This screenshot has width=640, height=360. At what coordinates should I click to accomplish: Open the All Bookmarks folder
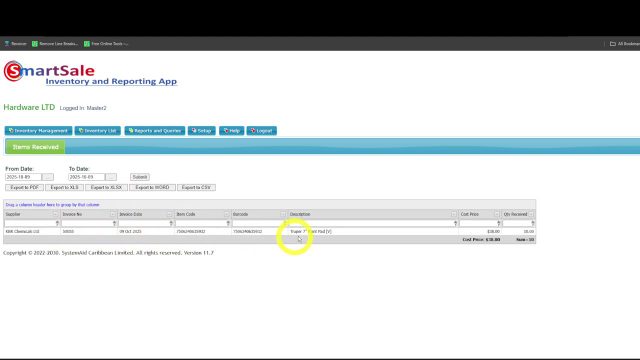click(x=624, y=44)
